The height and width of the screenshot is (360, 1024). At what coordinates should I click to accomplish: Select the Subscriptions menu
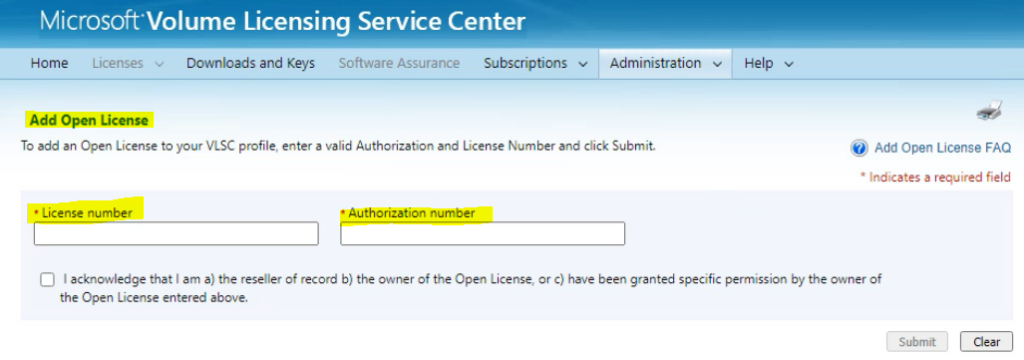coord(526,63)
